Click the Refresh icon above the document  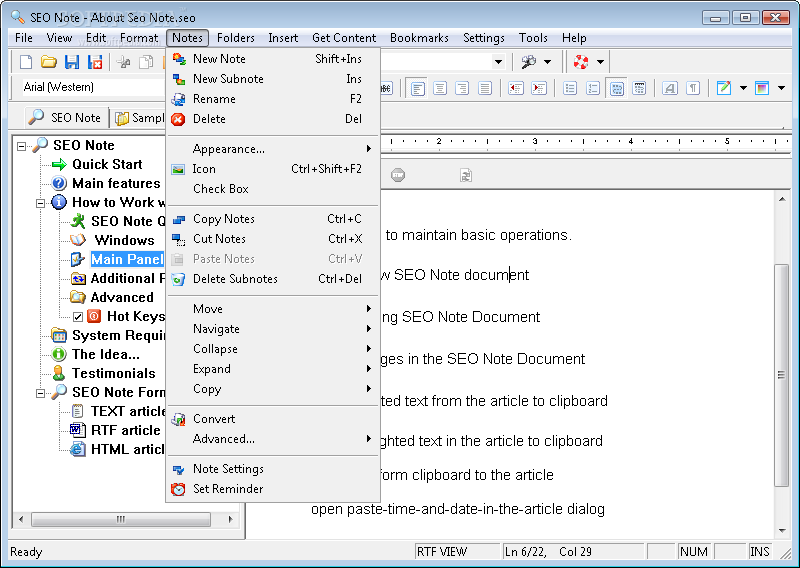pos(466,175)
